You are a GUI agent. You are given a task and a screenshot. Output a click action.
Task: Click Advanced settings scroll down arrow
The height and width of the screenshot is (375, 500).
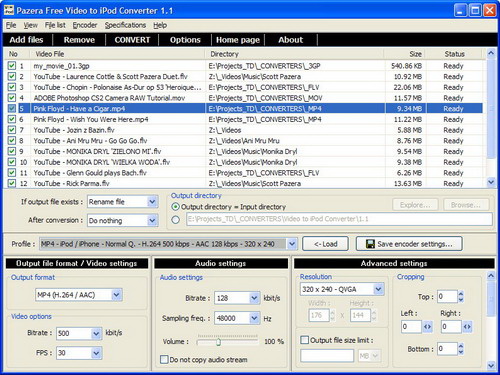(491, 365)
